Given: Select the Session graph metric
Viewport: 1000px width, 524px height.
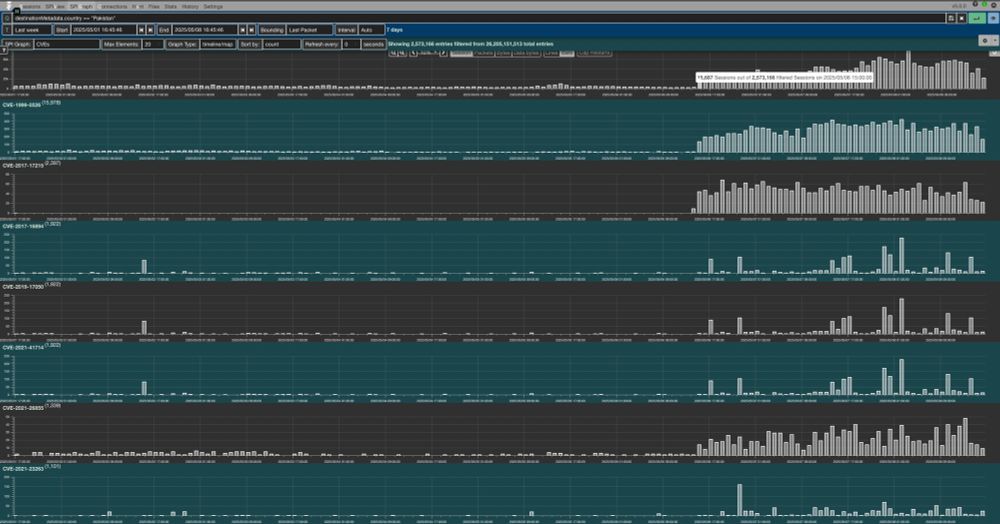Looking at the screenshot, I should click(x=461, y=53).
